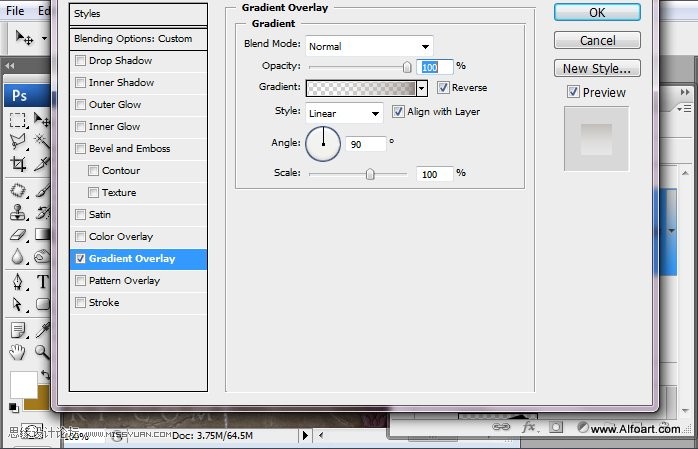Click the gradient preview swatch
This screenshot has height=449, width=698.
click(x=361, y=89)
